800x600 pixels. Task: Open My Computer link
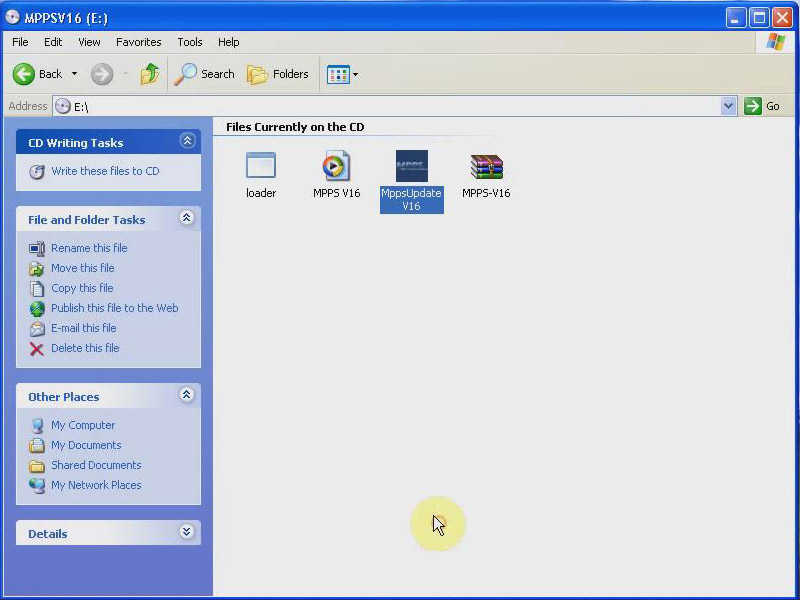[83, 425]
